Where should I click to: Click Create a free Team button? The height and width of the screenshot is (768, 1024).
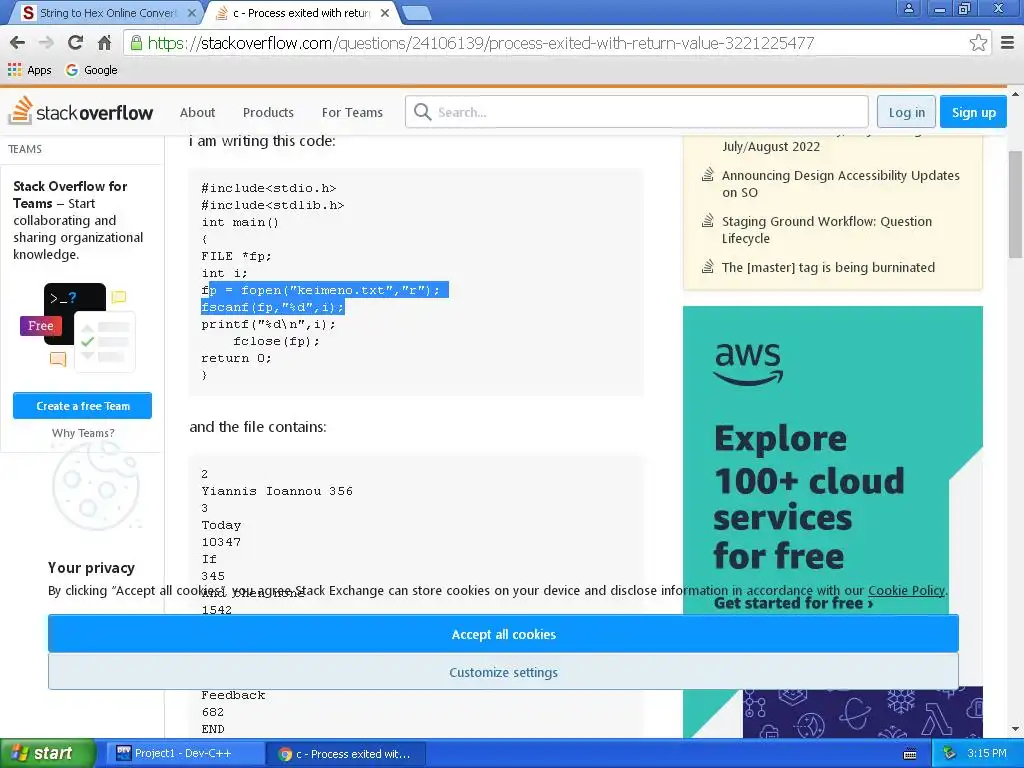coord(82,406)
